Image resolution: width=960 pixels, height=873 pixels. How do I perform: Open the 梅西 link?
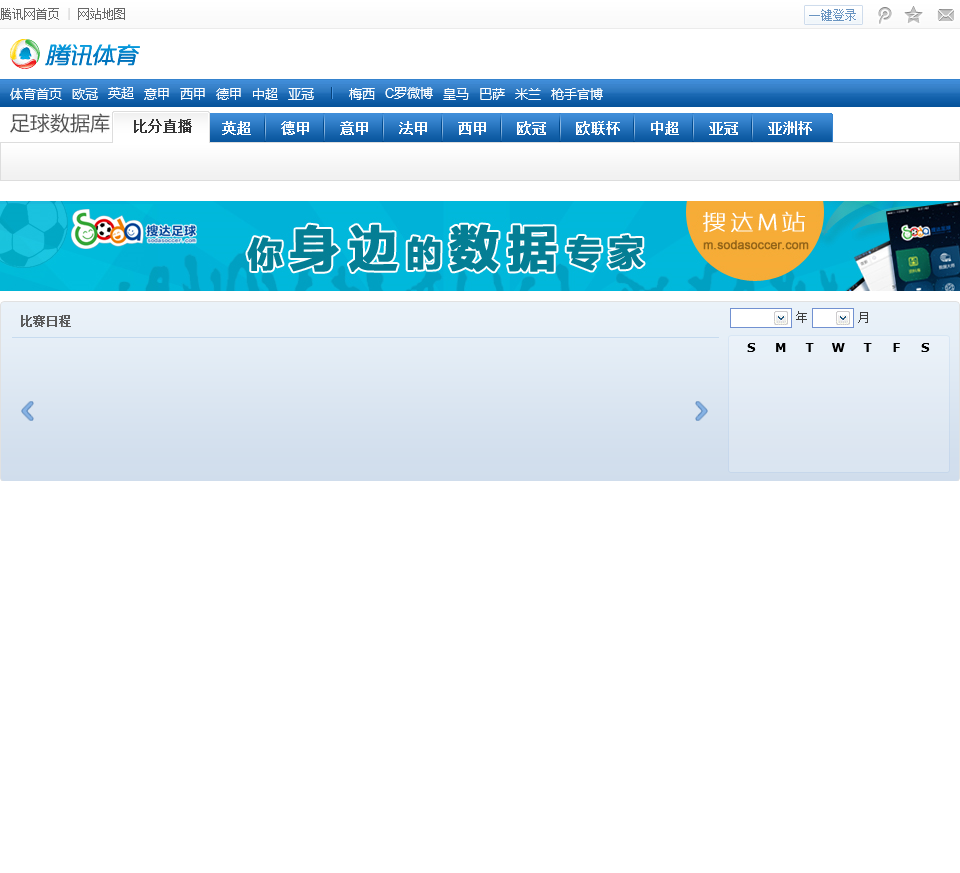click(361, 94)
